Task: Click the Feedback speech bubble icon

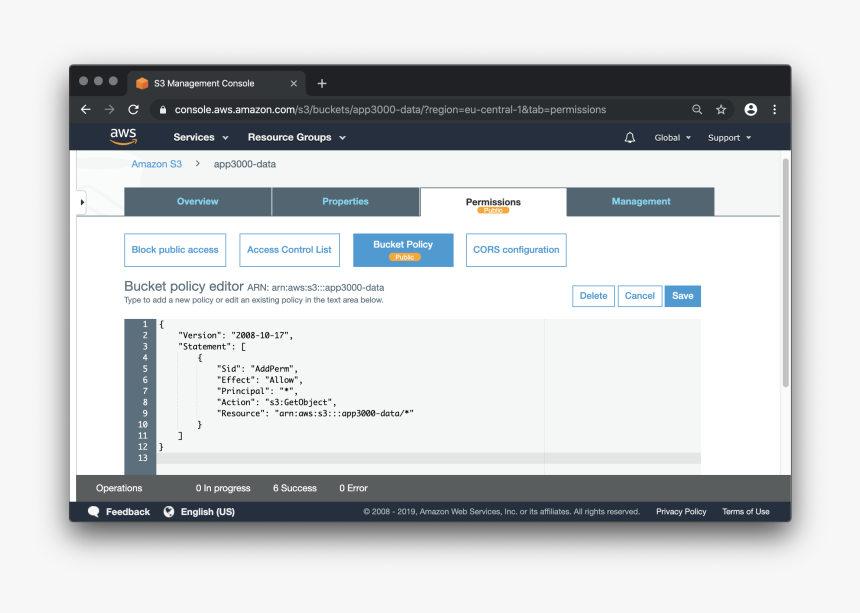Action: [x=93, y=512]
